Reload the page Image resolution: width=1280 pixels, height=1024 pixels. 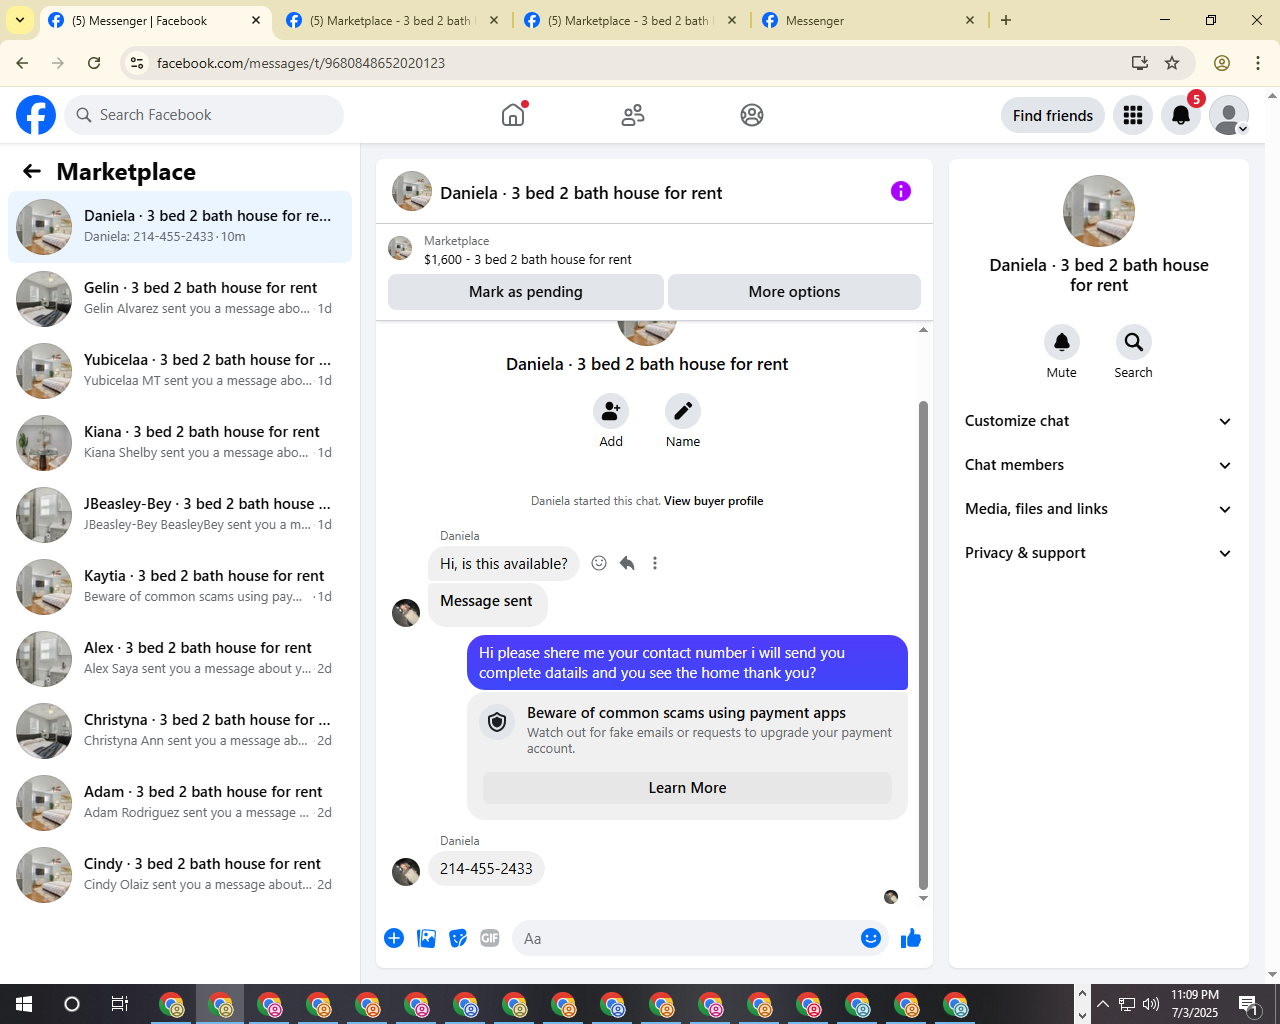[x=94, y=63]
